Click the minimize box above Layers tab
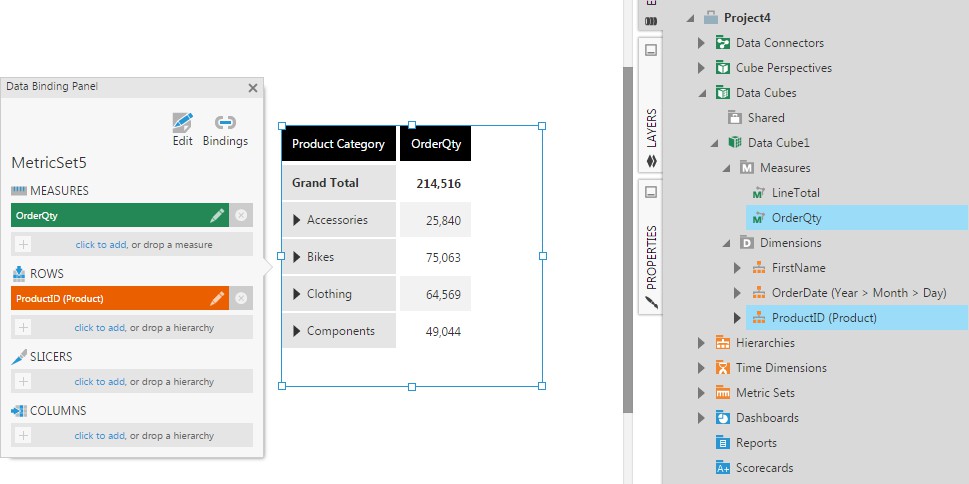 point(650,51)
